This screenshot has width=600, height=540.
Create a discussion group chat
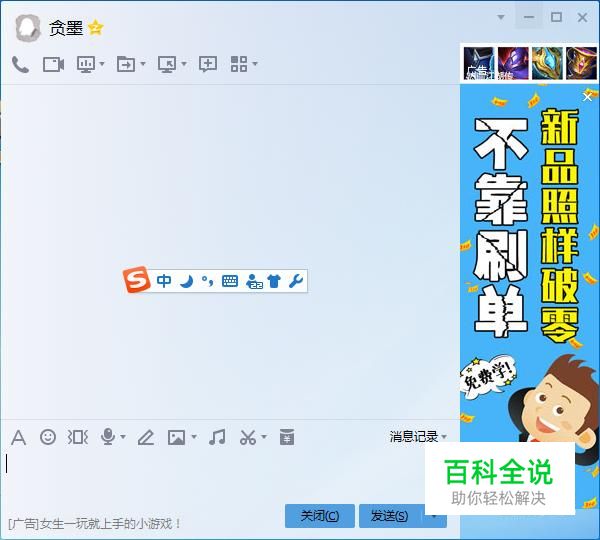coord(208,64)
